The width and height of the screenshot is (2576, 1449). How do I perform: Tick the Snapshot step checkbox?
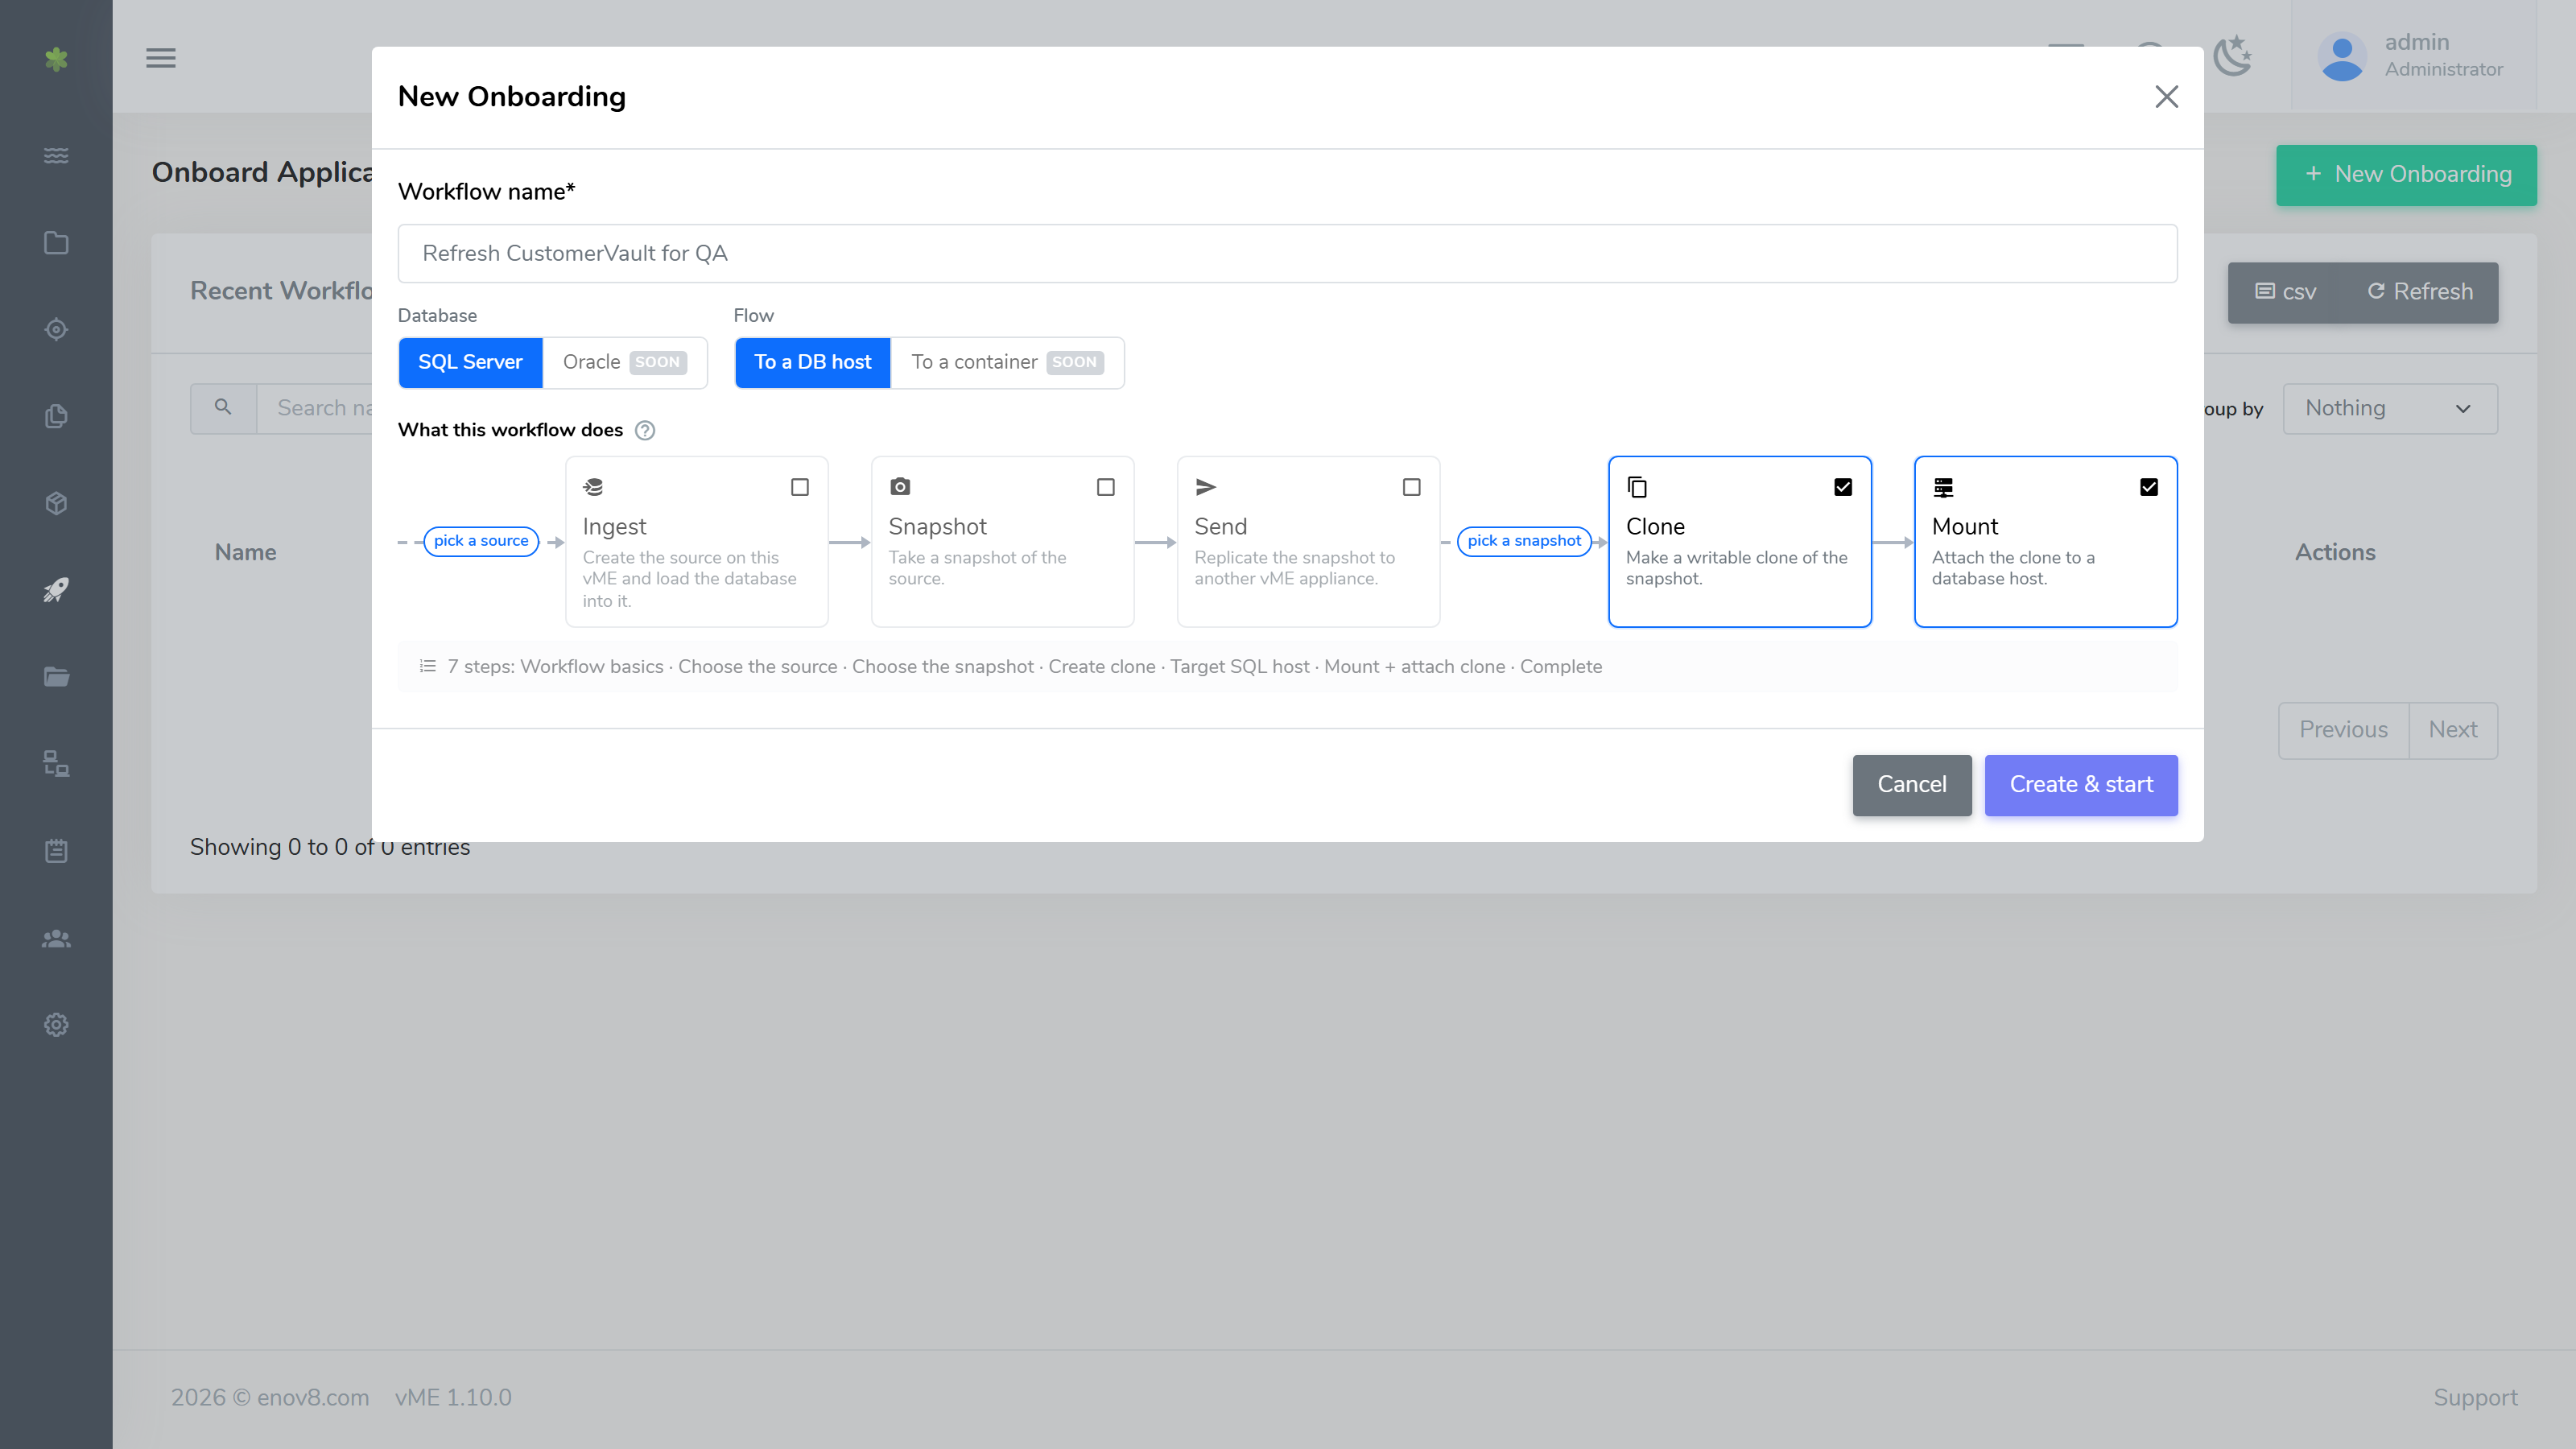point(1105,487)
